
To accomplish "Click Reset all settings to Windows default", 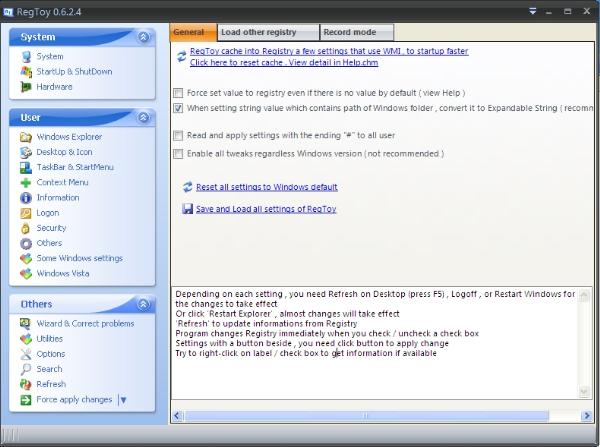I will tap(267, 187).
